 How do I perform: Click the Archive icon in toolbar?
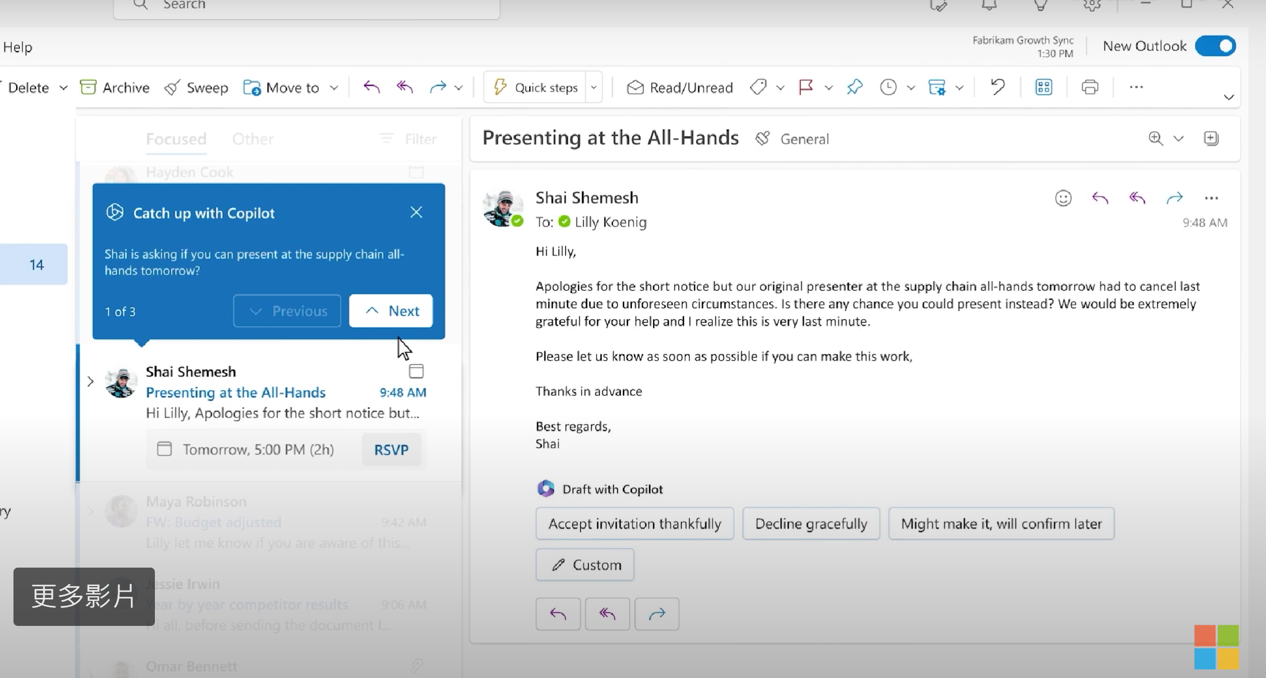(89, 87)
